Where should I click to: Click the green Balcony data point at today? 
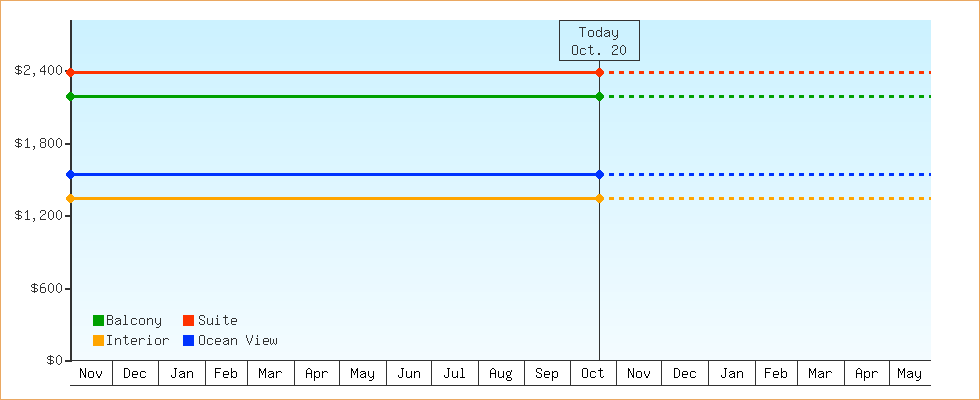pyautogui.click(x=599, y=96)
